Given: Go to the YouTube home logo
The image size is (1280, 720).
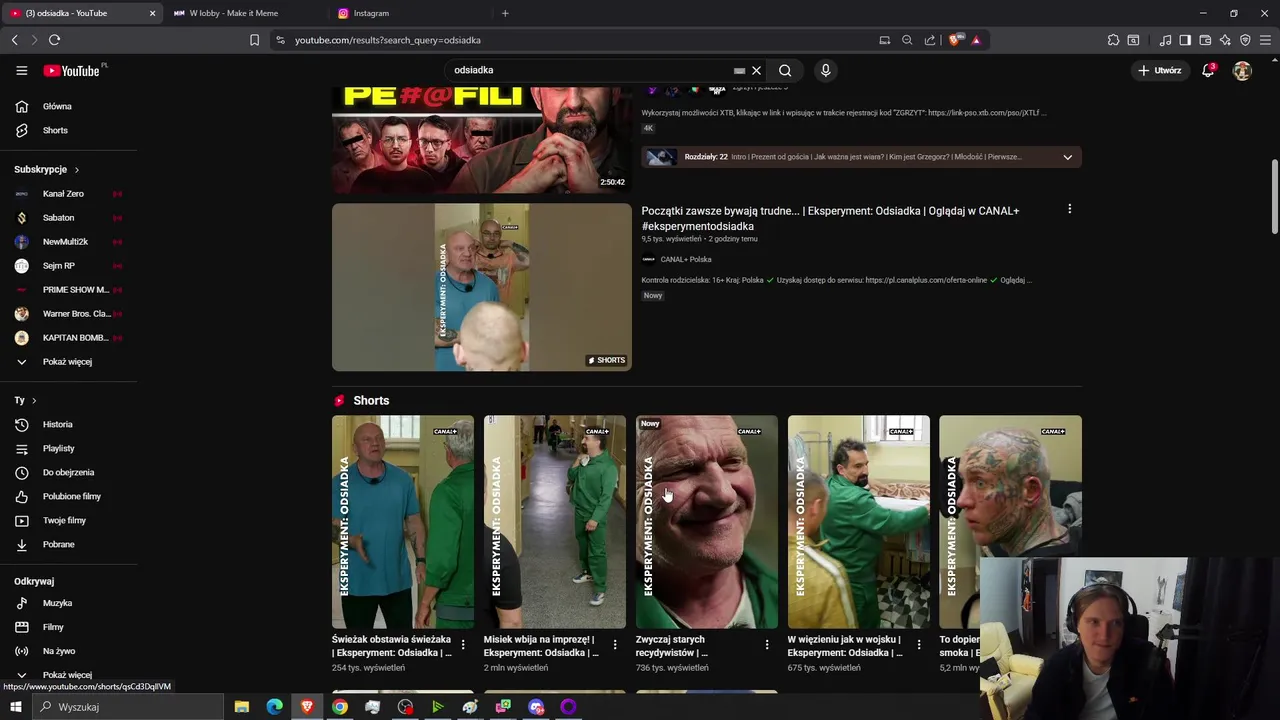Looking at the screenshot, I should pos(72,70).
